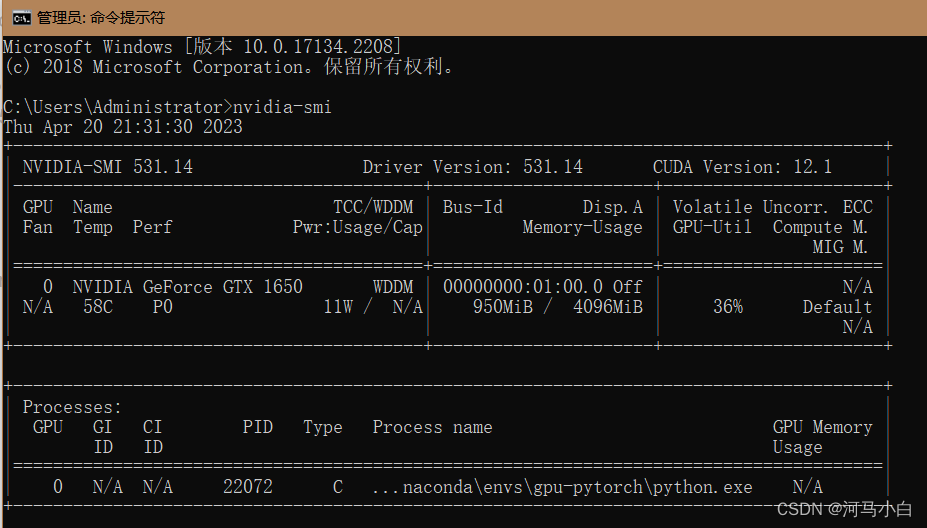Click the 'PID' column header
927x528 pixels.
coord(258,427)
